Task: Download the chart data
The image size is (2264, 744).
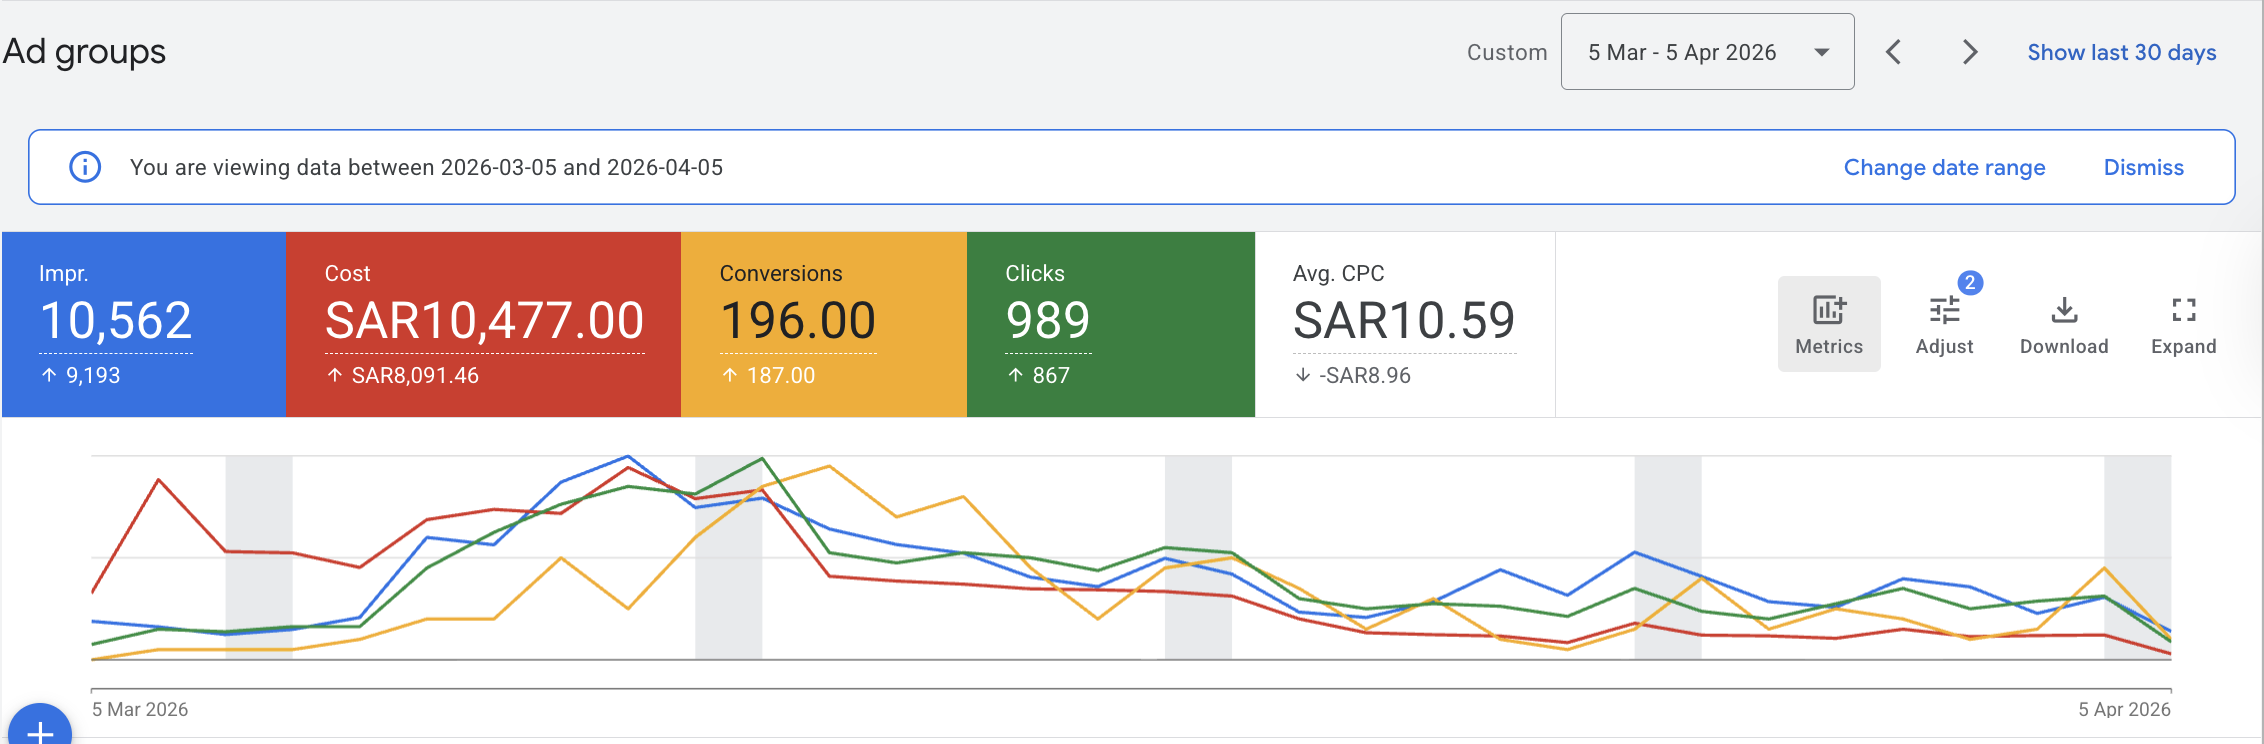Action: tap(2064, 324)
